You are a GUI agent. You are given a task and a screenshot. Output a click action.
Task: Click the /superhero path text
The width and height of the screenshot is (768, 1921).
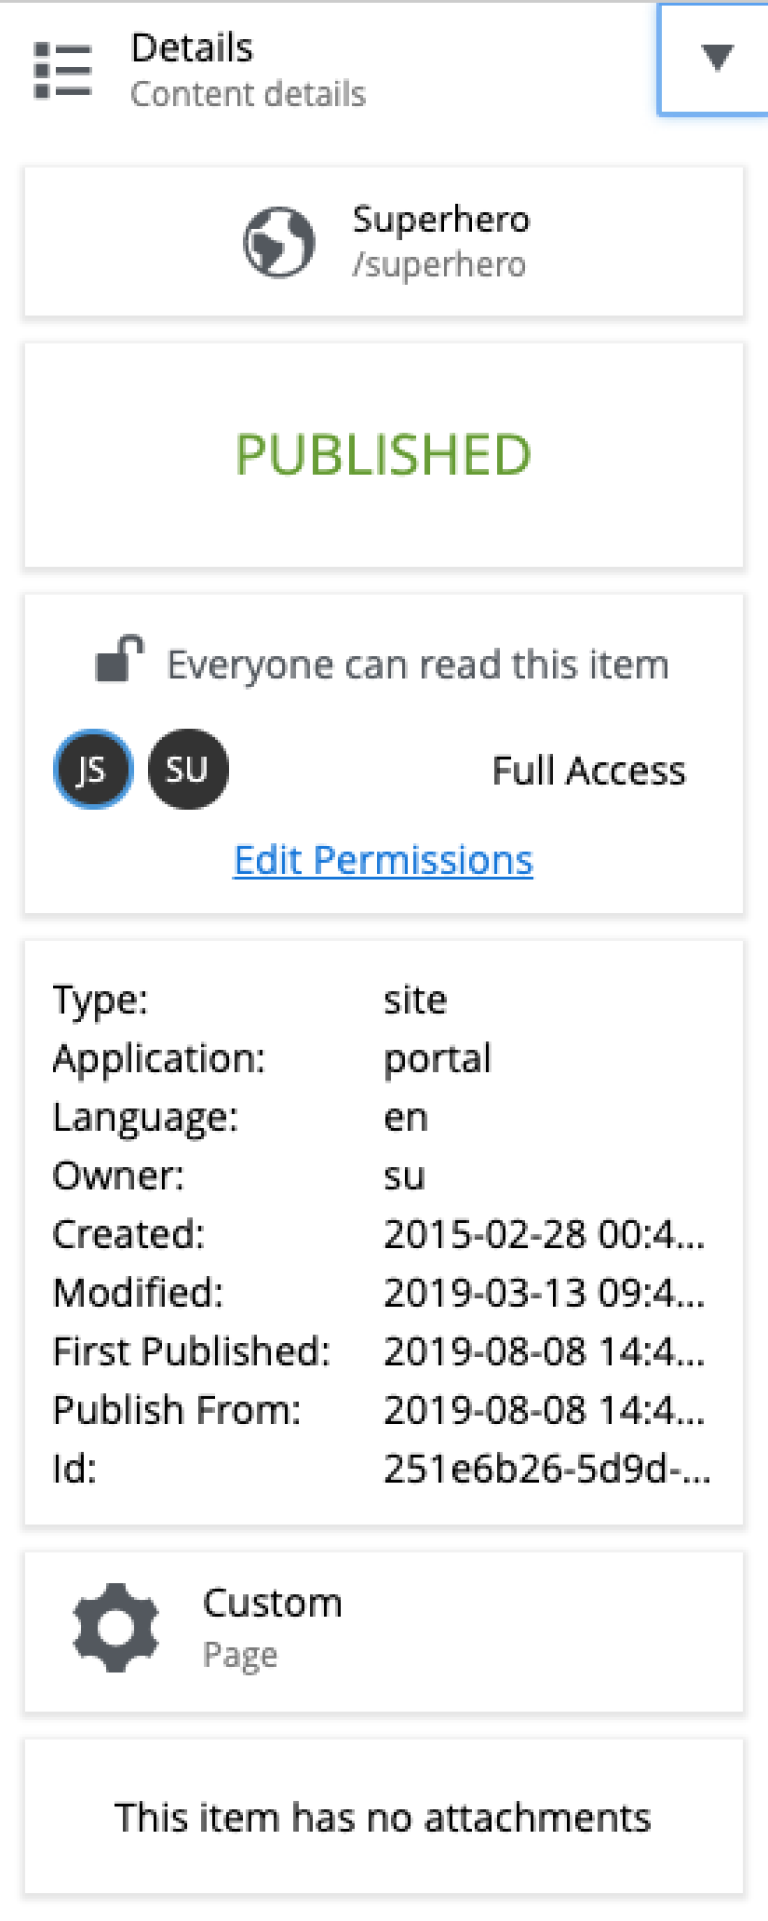pos(439,265)
